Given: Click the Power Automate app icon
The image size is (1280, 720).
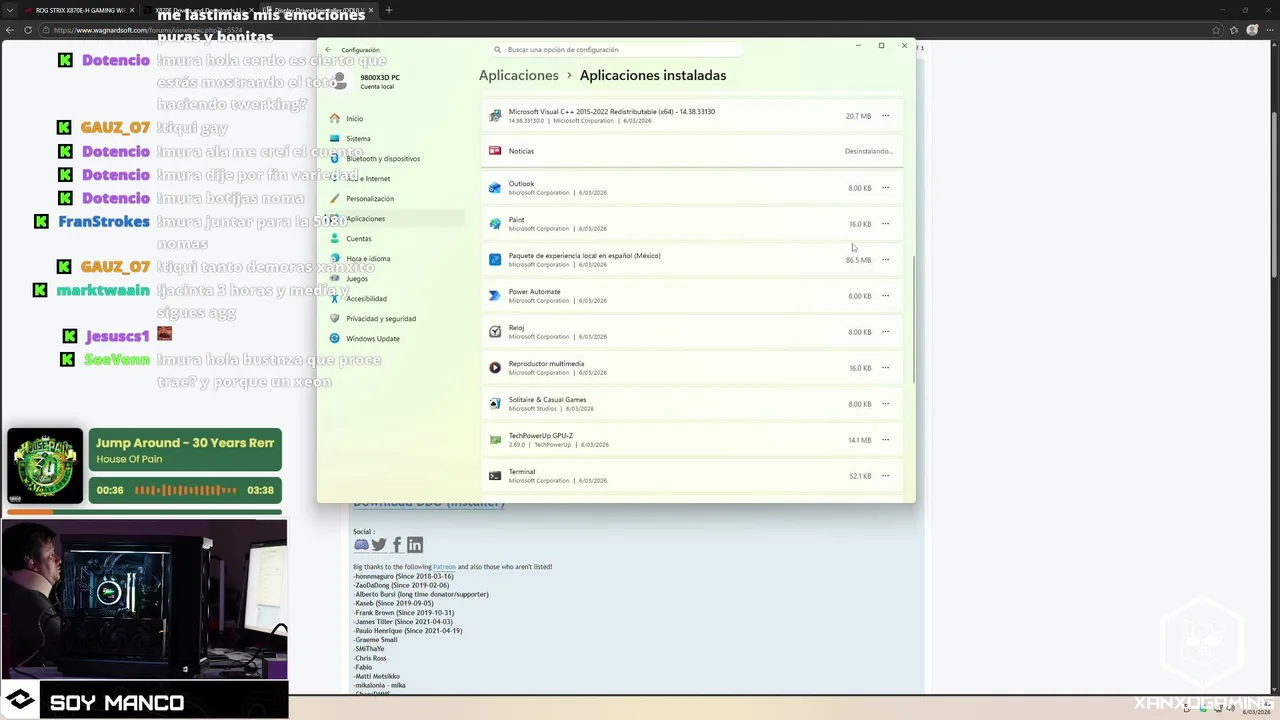Looking at the screenshot, I should (495, 296).
